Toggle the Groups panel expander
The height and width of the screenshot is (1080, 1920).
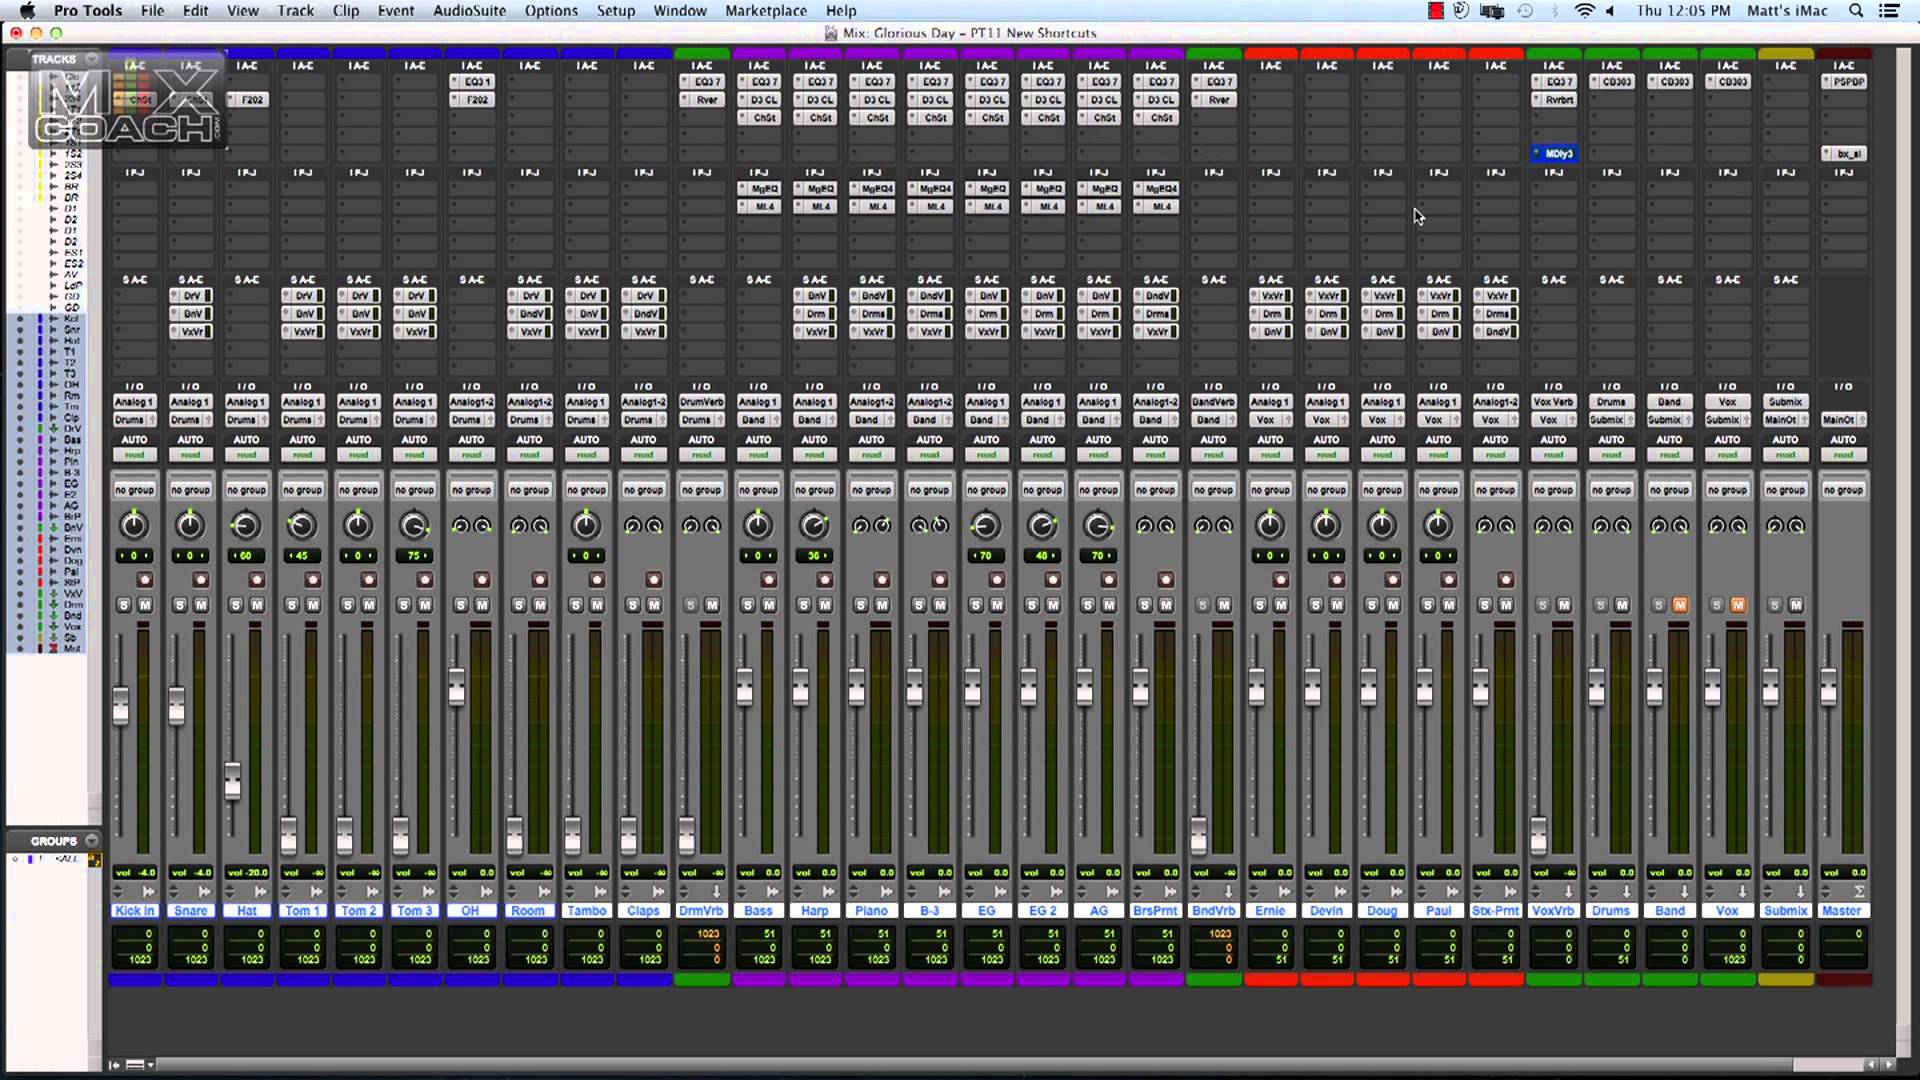(90, 840)
